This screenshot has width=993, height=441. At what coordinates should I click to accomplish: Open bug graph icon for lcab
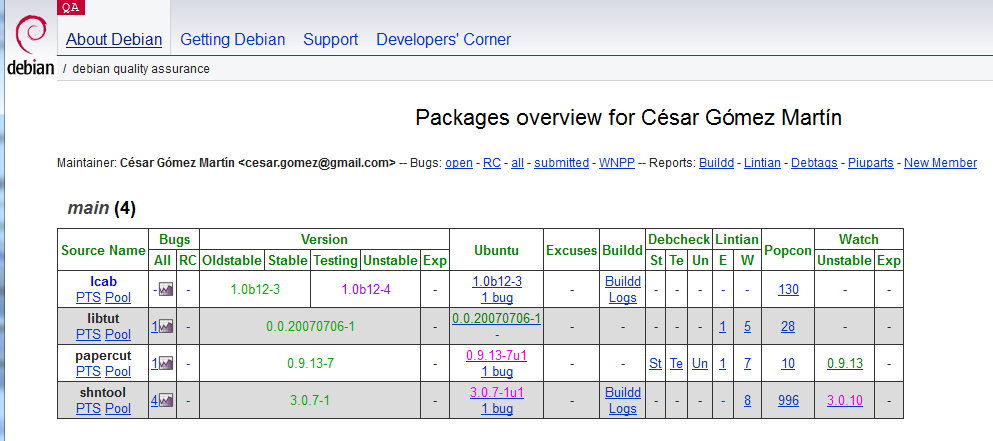(x=165, y=290)
